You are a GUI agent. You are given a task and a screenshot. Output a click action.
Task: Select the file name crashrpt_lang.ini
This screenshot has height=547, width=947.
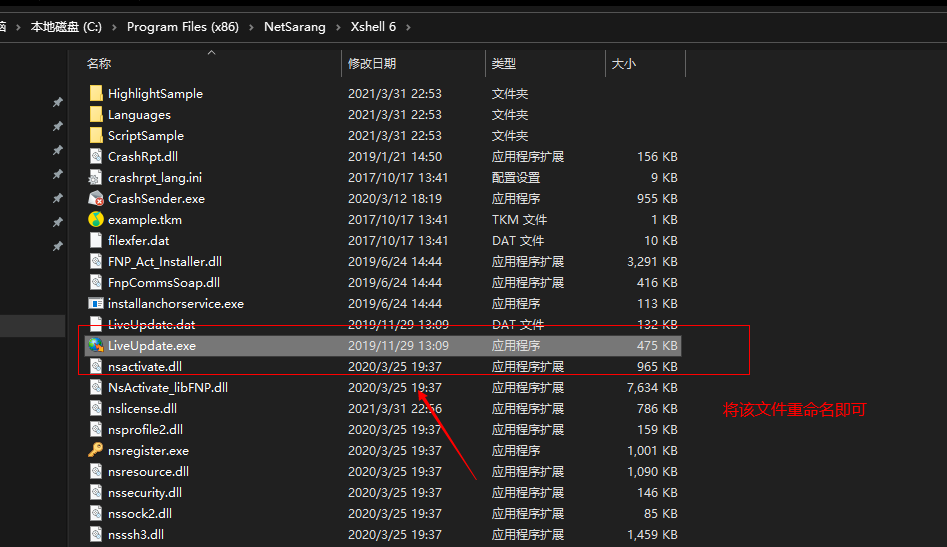[x=155, y=178]
